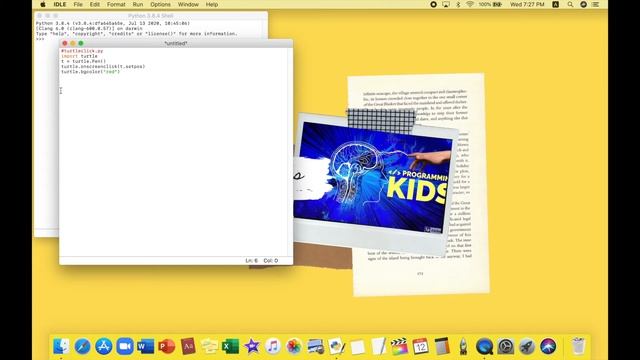Open the input source 'A' menu

pyautogui.click(x=556, y=4)
